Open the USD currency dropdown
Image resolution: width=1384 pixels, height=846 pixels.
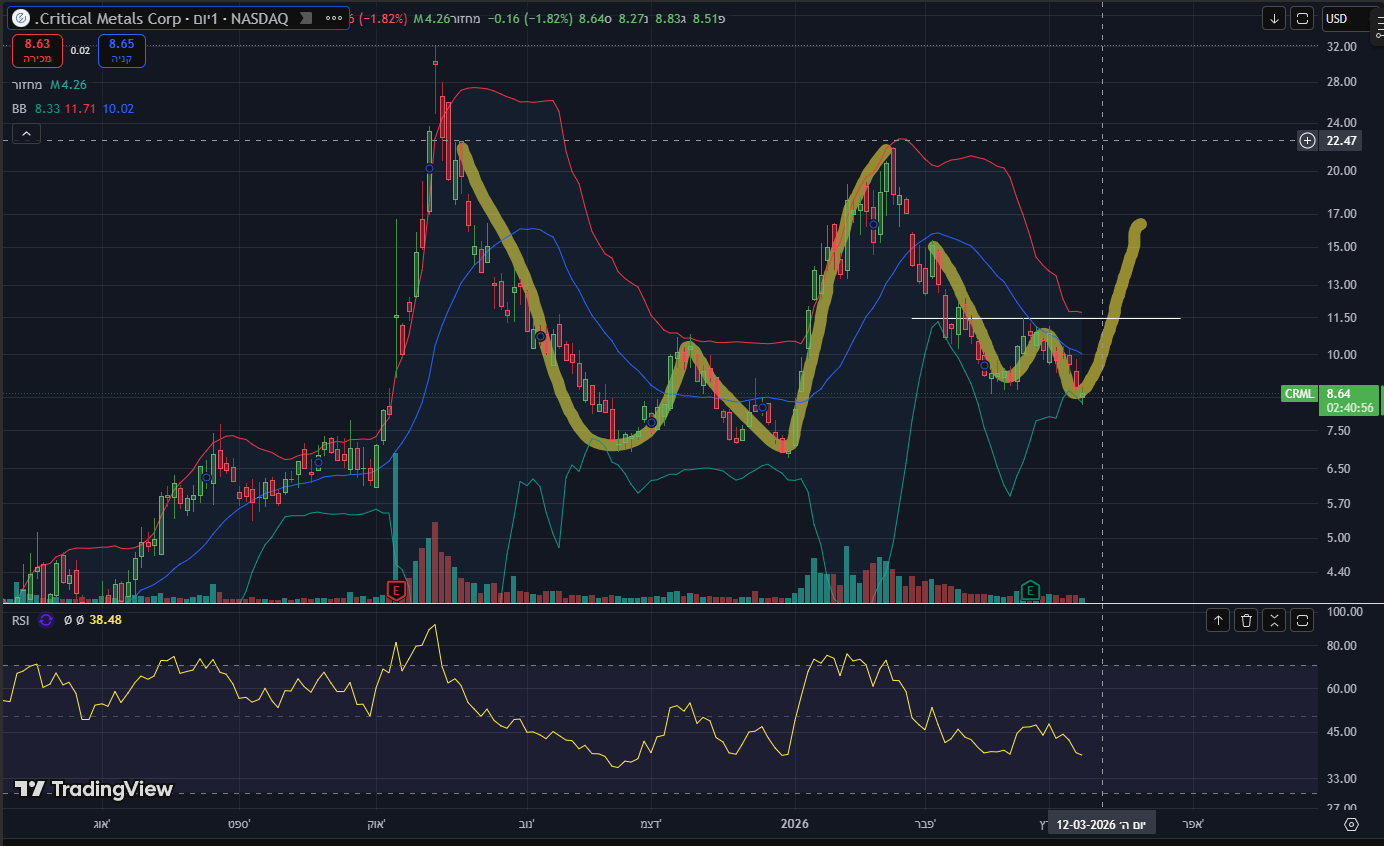coord(1347,18)
